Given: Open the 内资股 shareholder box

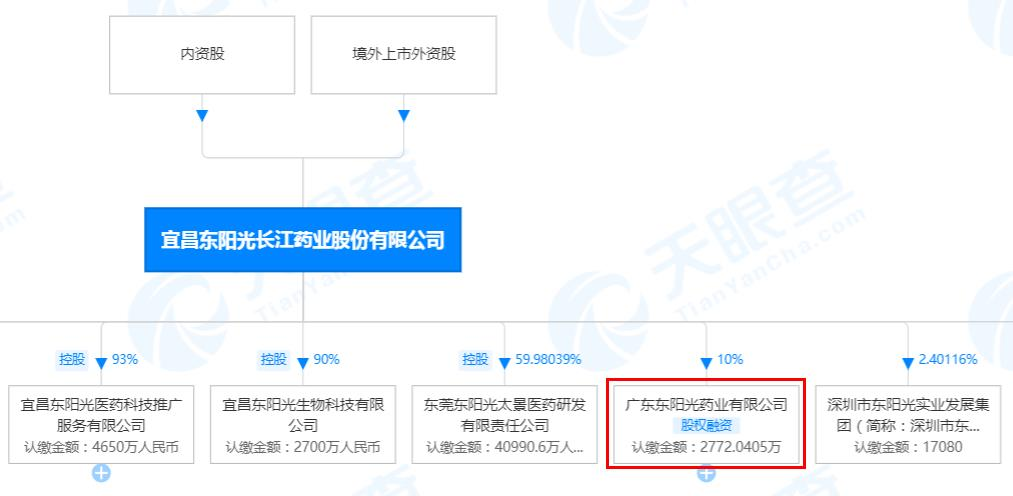Looking at the screenshot, I should tap(202, 55).
